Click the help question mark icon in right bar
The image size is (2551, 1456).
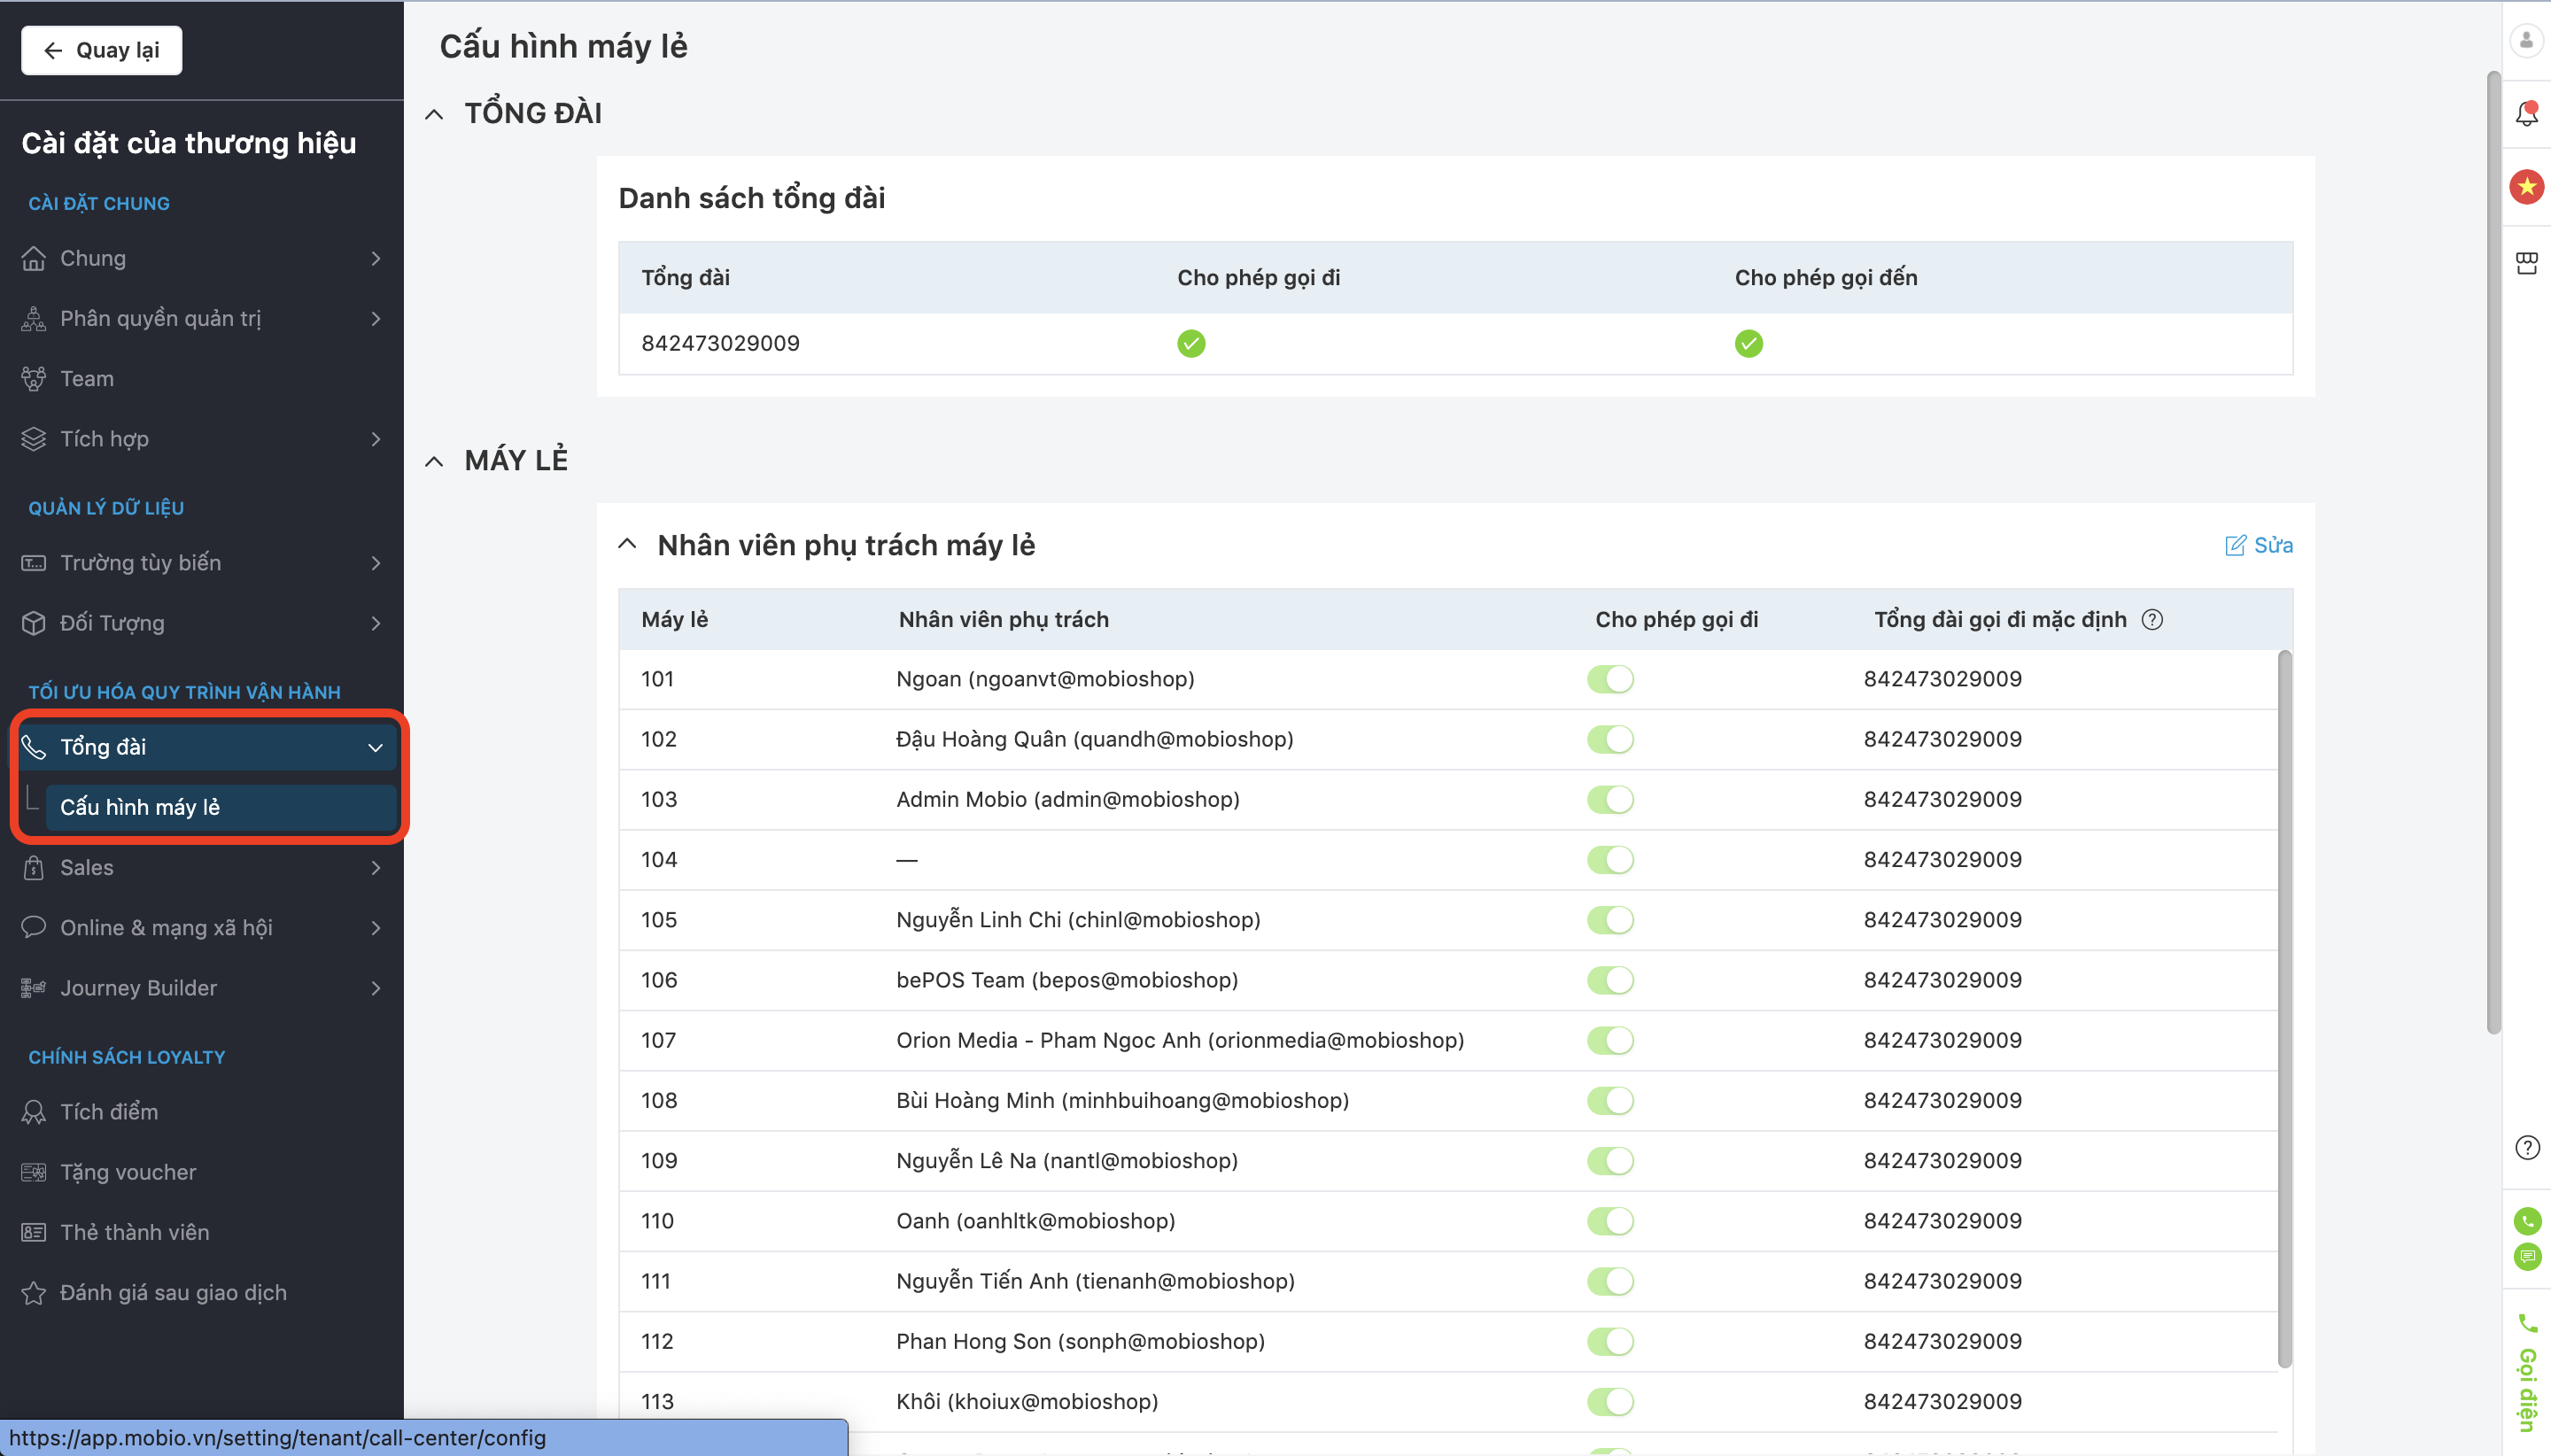[x=2526, y=1147]
